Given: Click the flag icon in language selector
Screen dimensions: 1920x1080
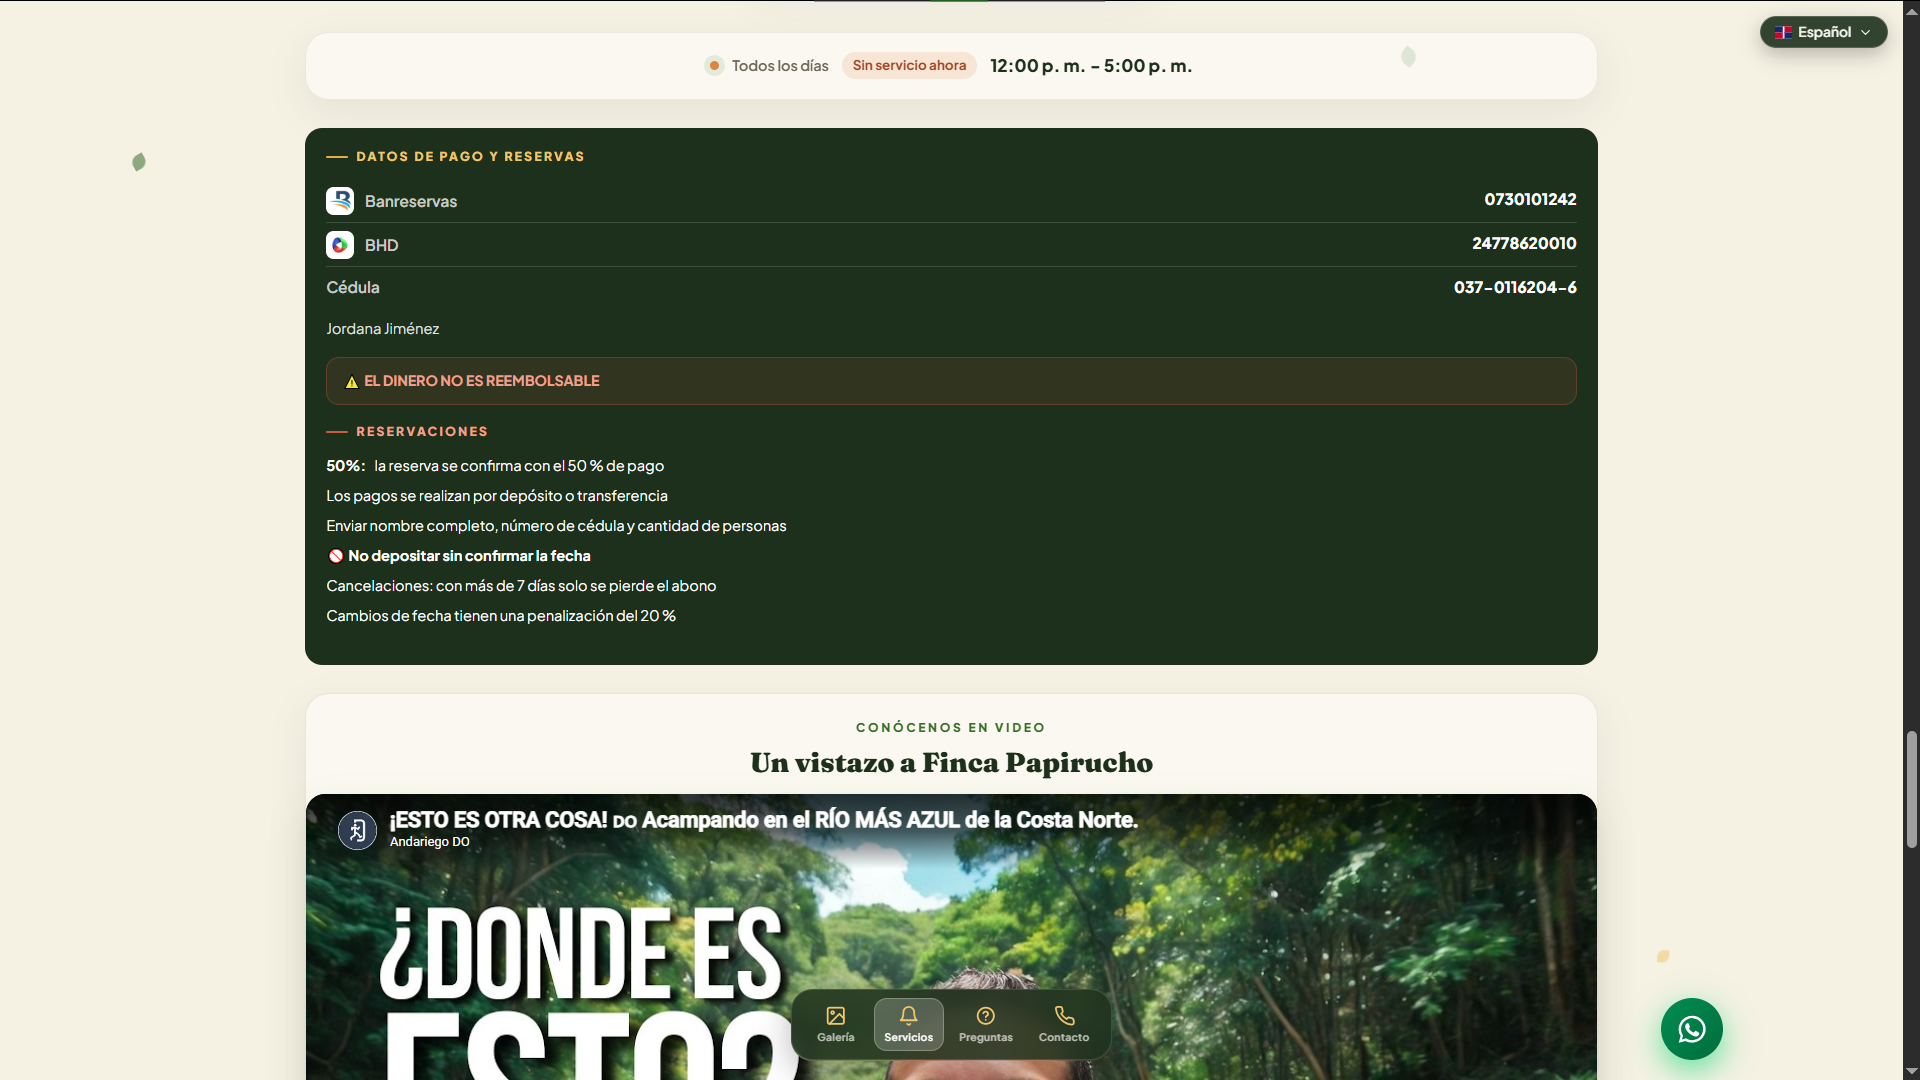Looking at the screenshot, I should tap(1783, 32).
